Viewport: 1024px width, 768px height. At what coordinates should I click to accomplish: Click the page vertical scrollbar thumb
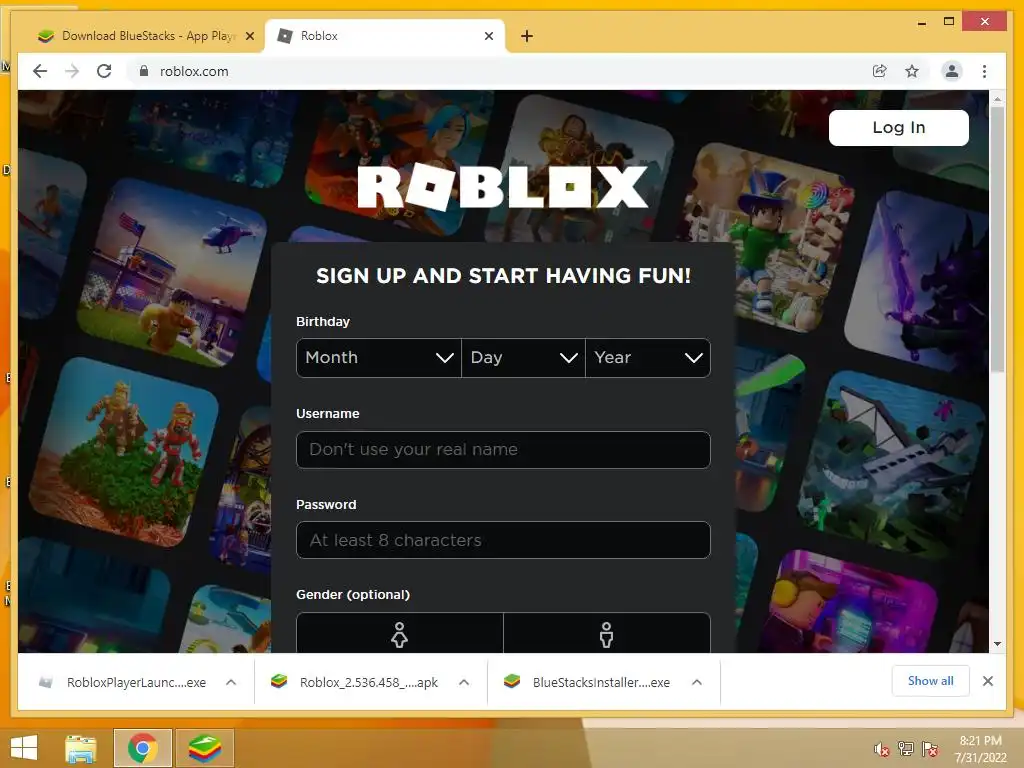tap(997, 238)
